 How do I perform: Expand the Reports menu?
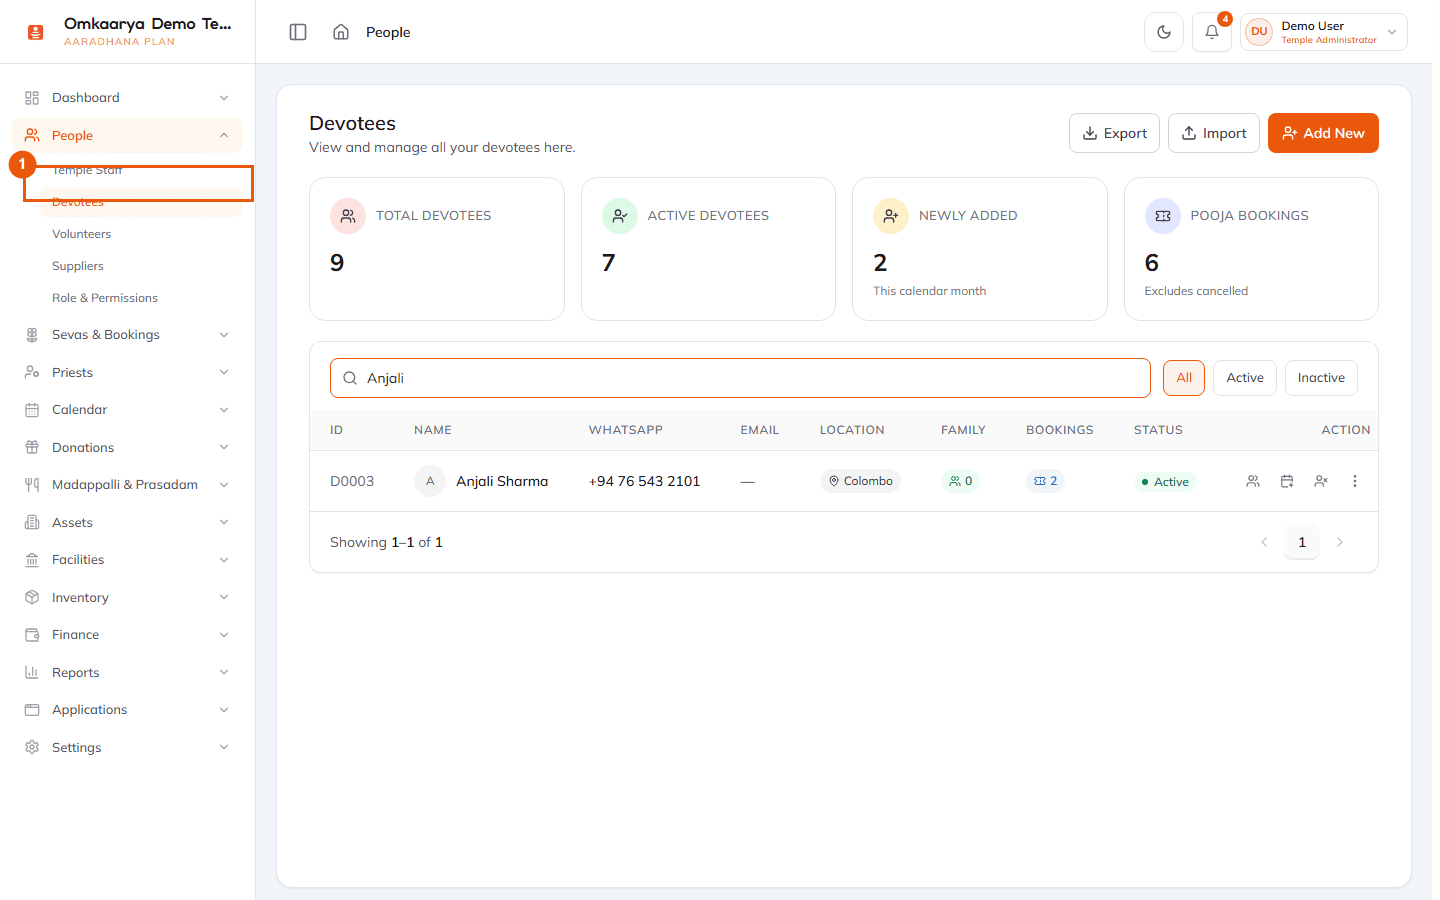pyautogui.click(x=127, y=672)
